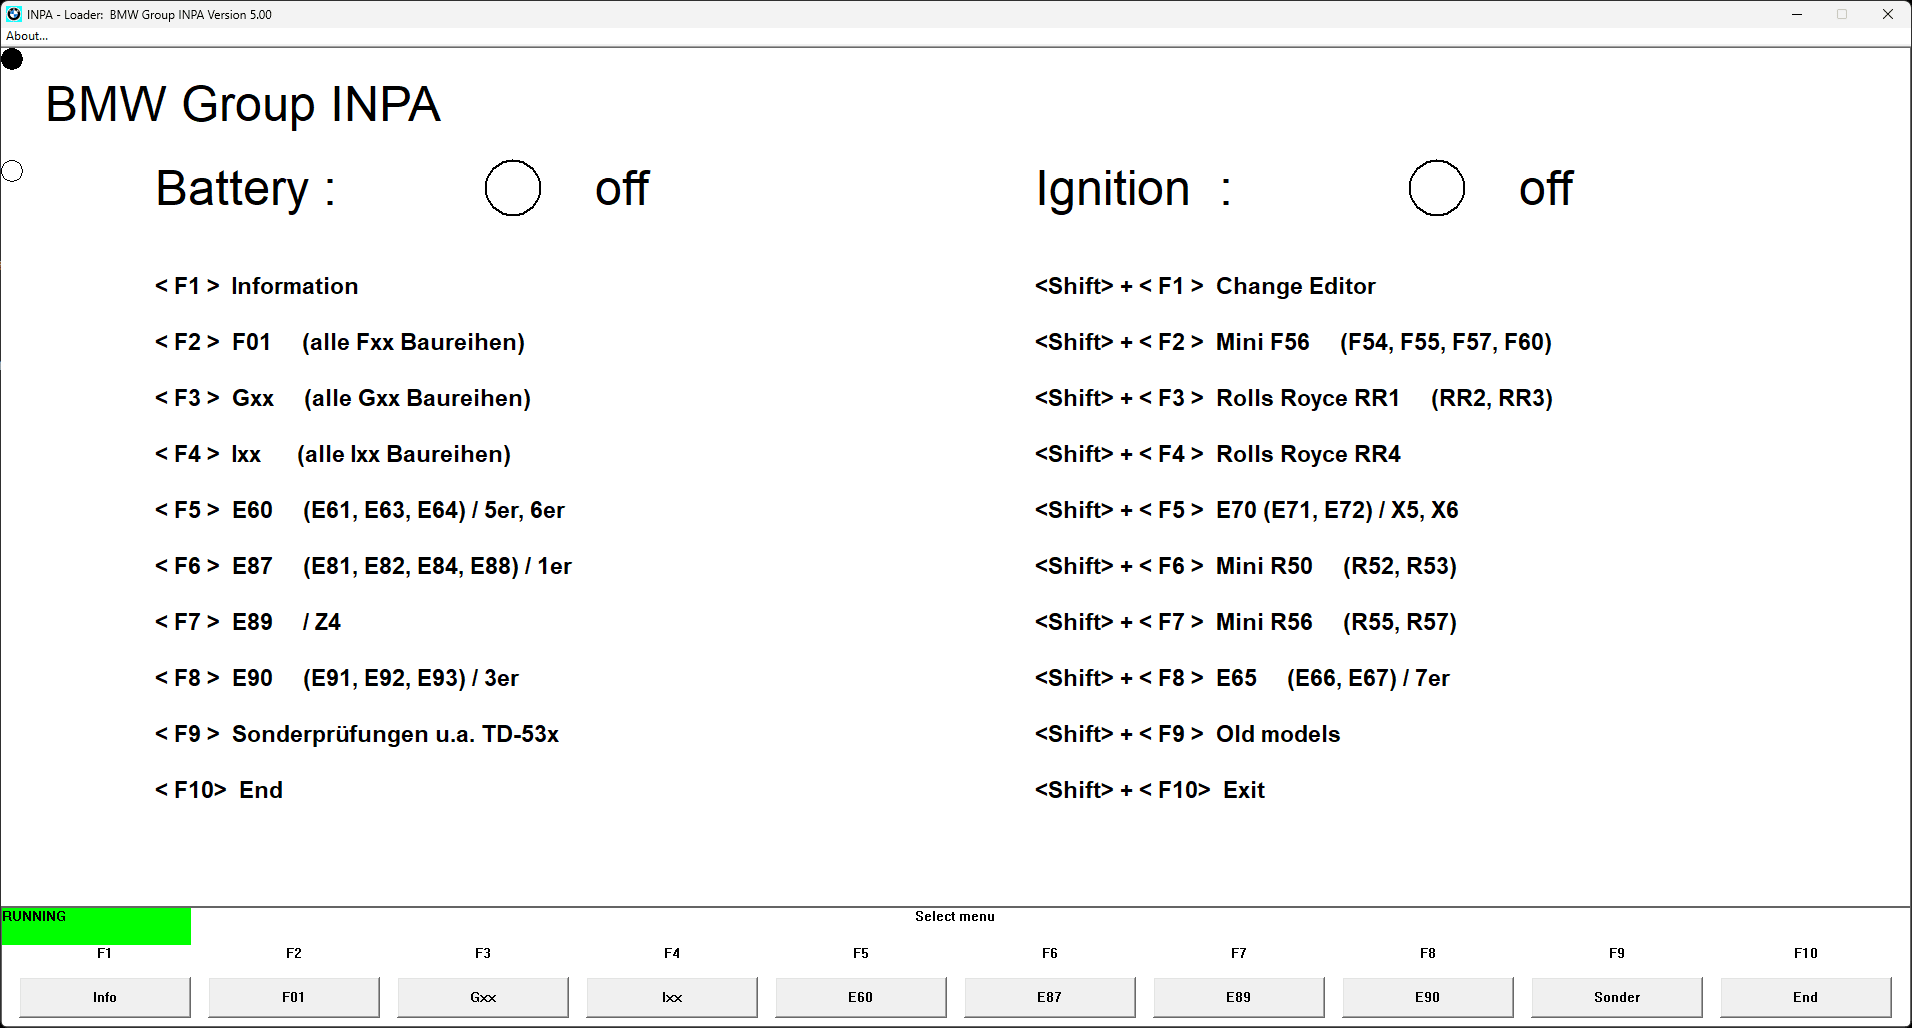1912x1028 pixels.
Task: Click the 'E90 (E91, E92, E93) / 3er' line
Action: (x=337, y=678)
